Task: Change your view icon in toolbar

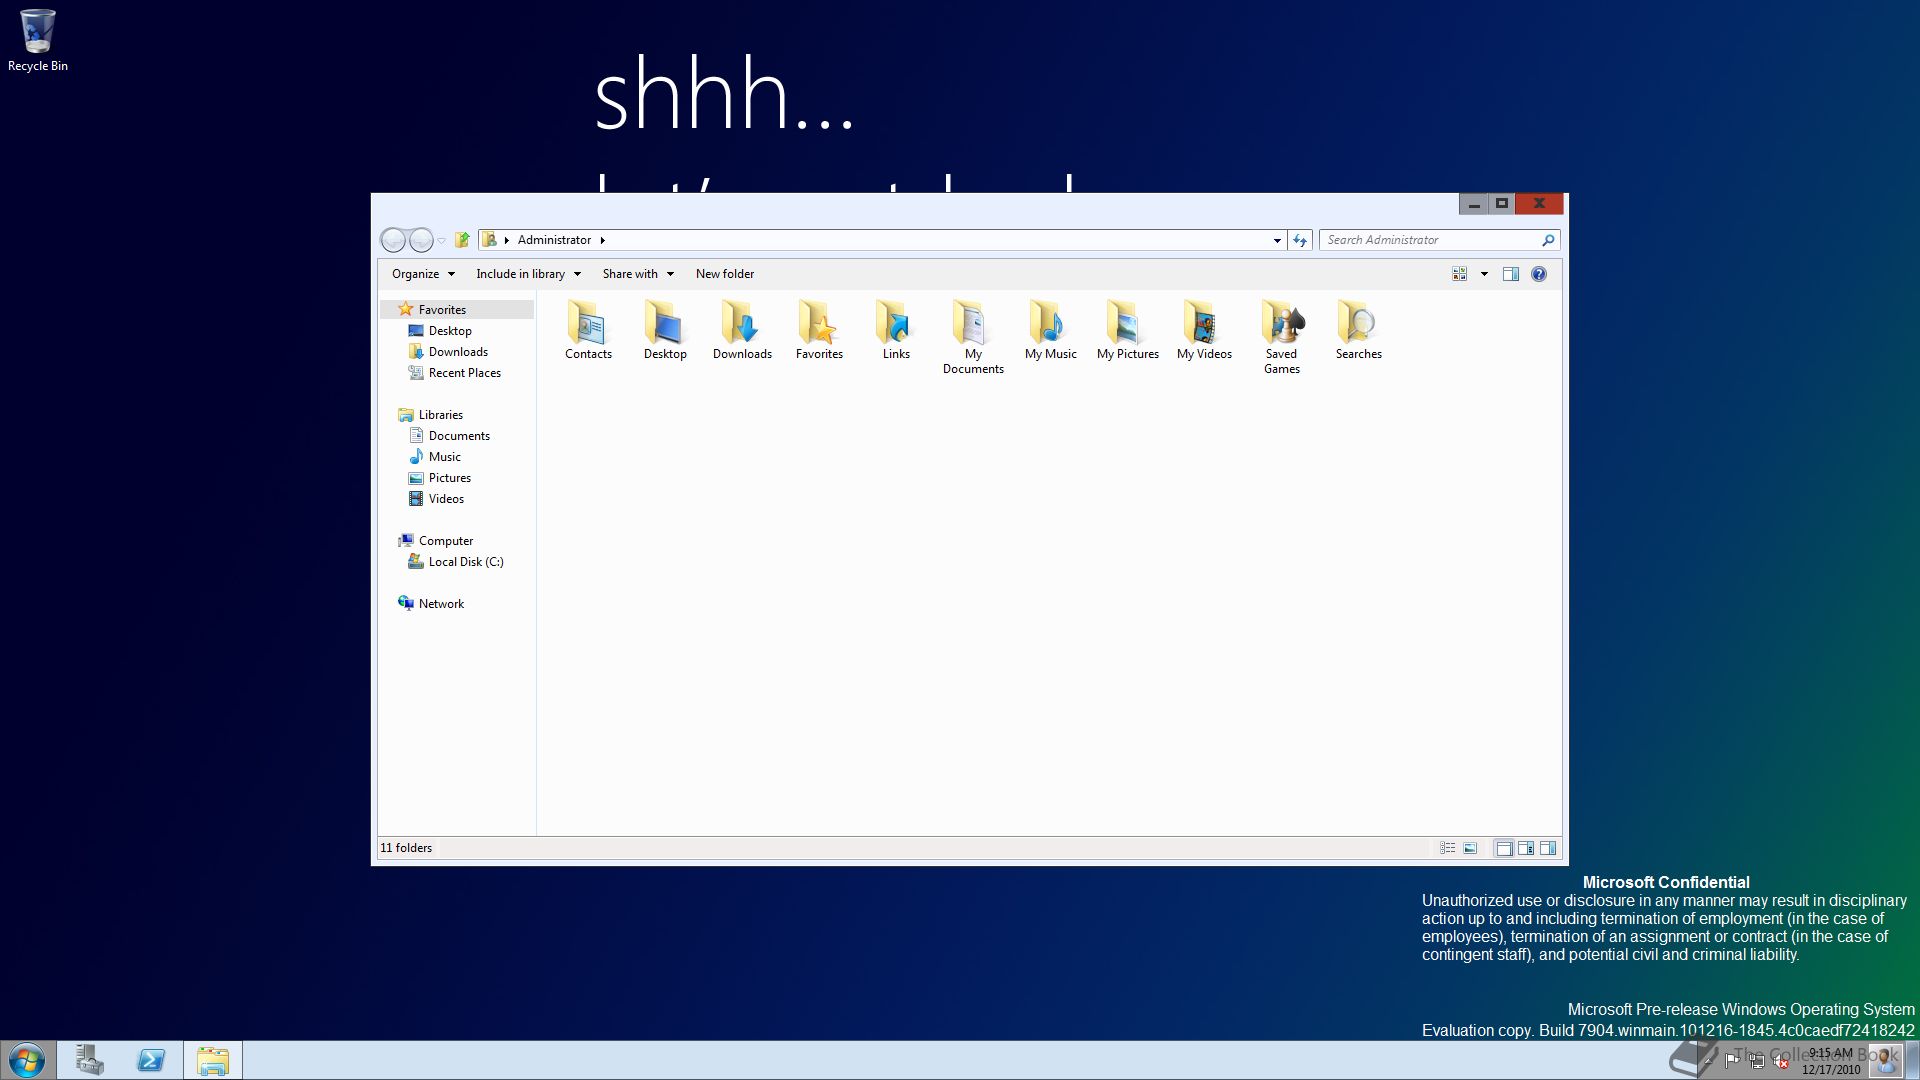Action: [1460, 274]
